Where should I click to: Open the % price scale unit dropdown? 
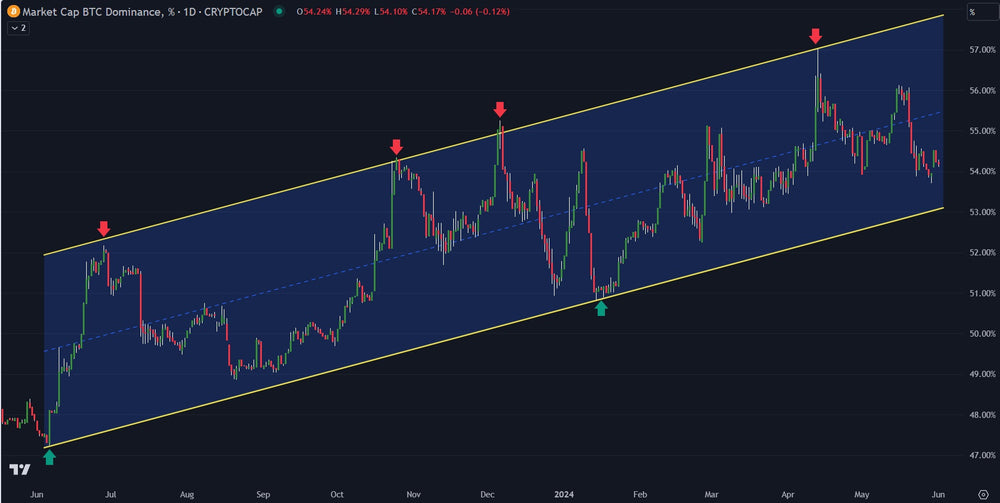pos(972,12)
